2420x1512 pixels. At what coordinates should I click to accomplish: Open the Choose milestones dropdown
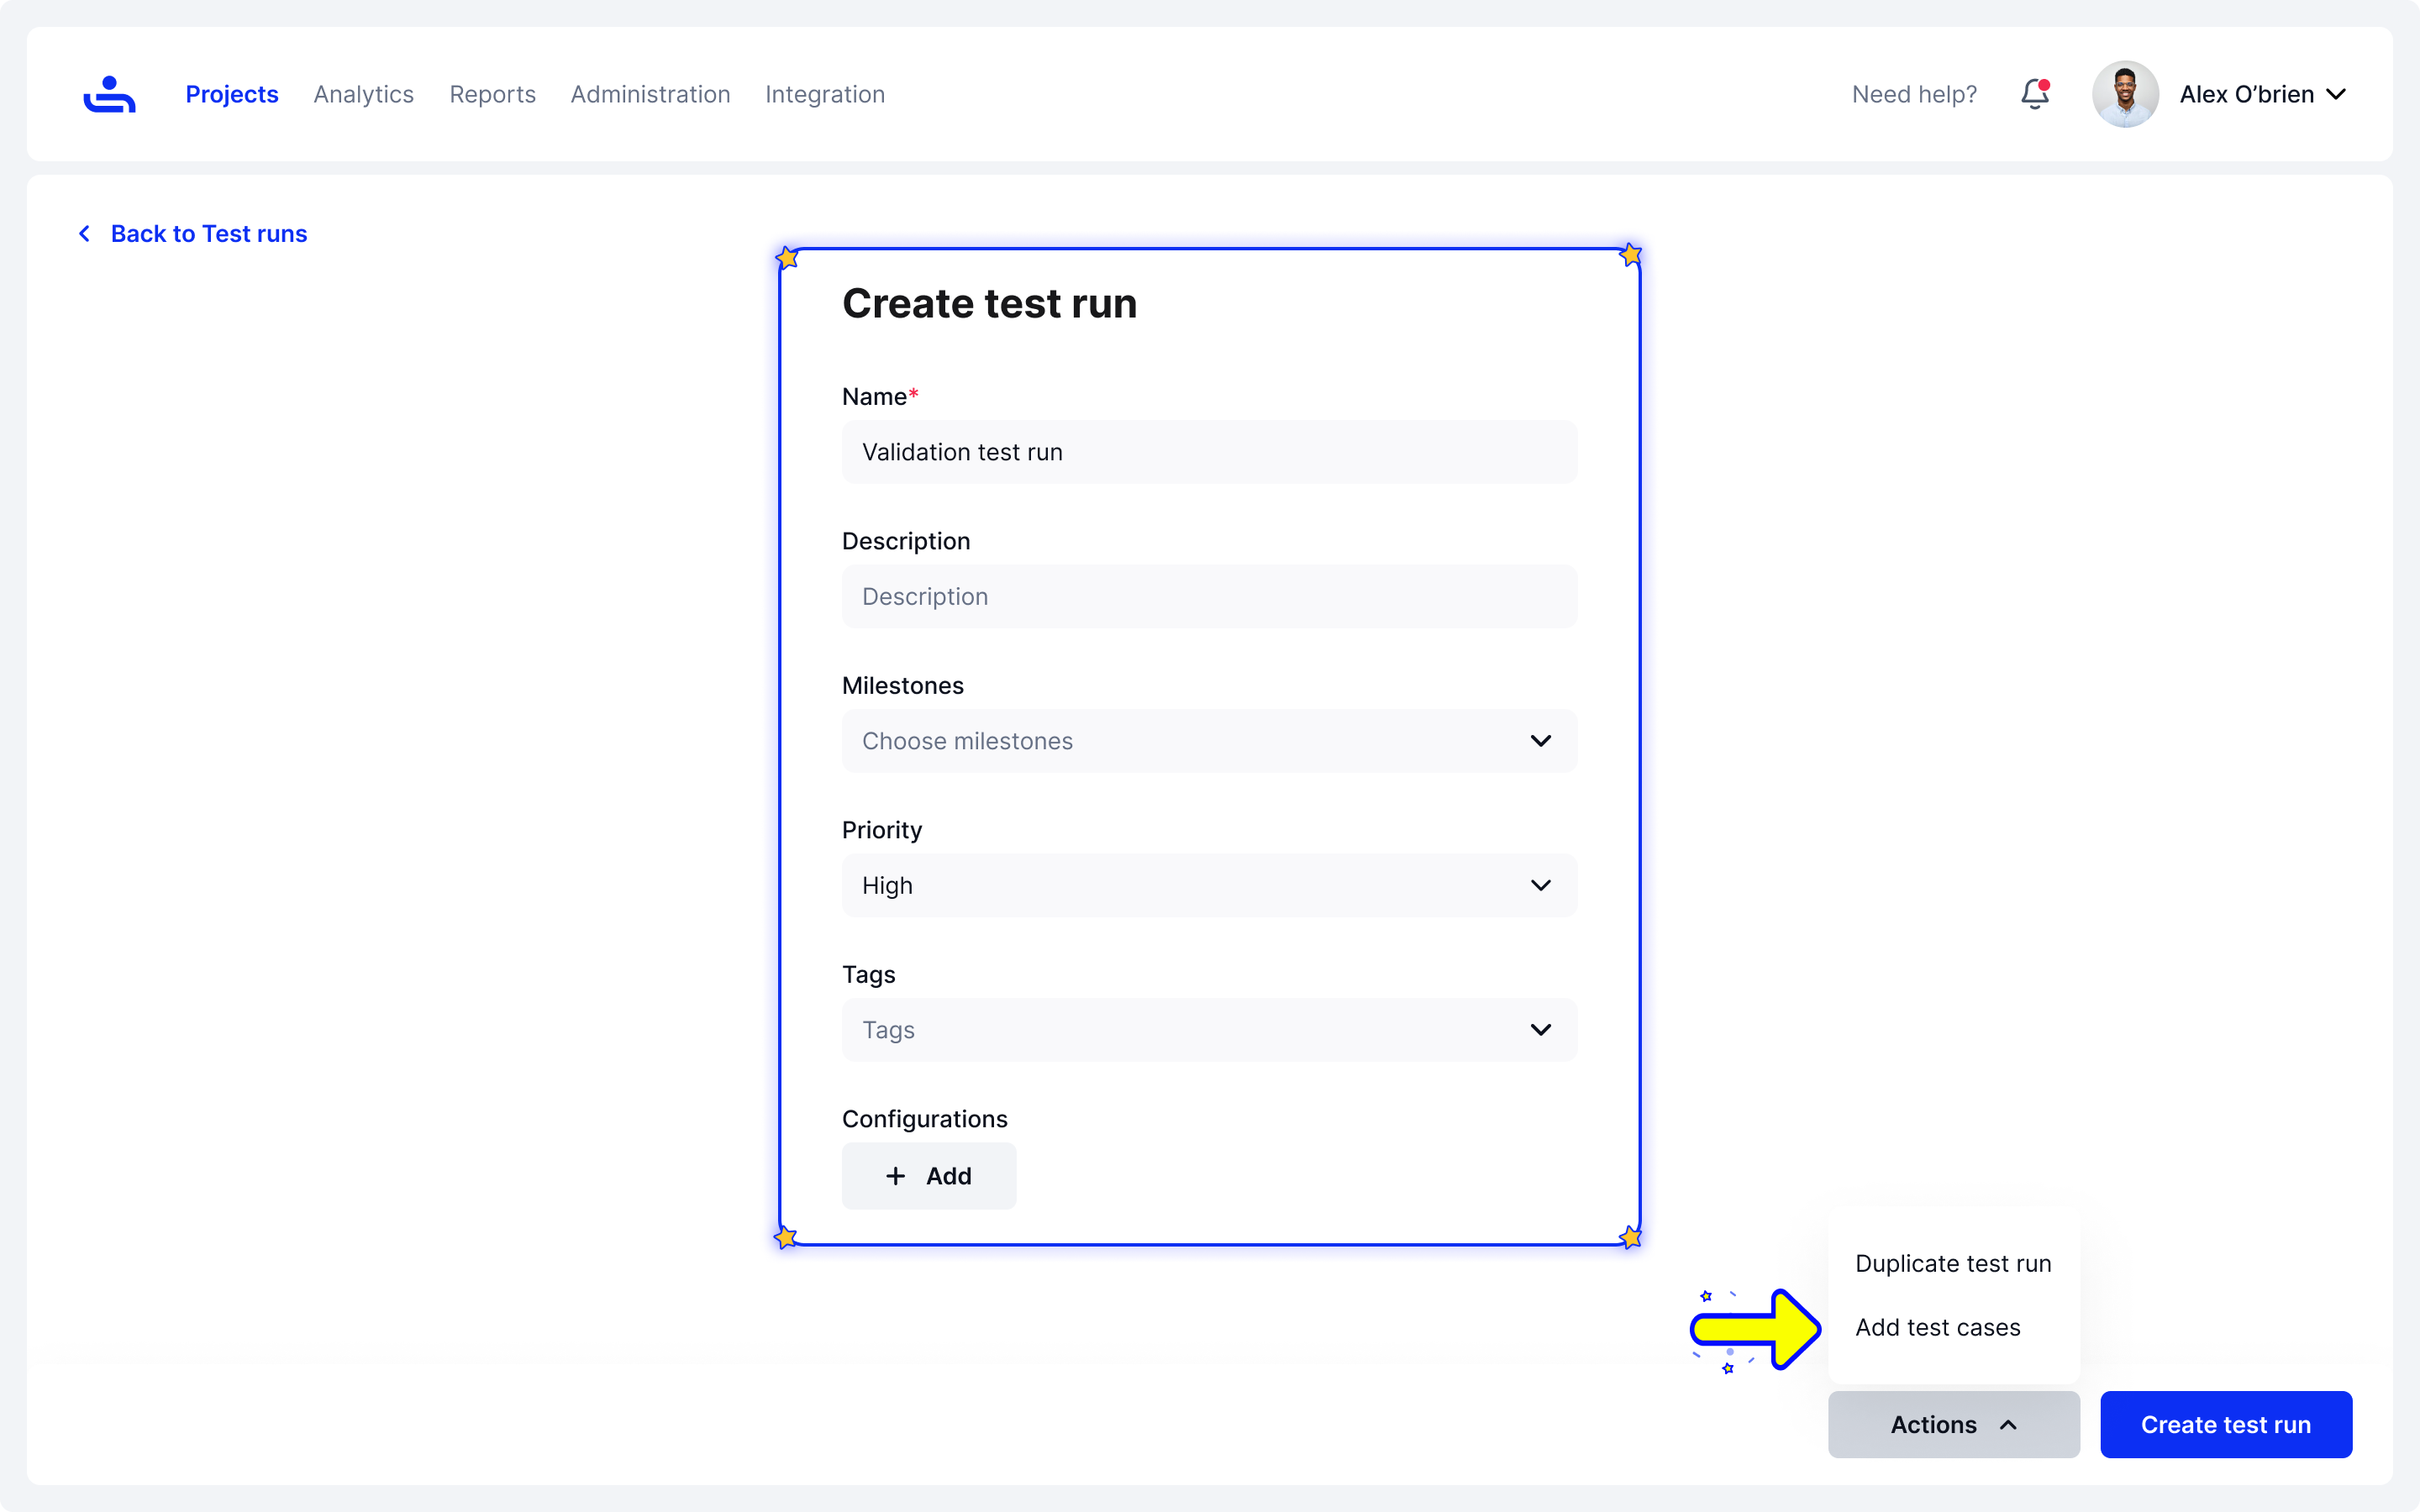tap(1208, 741)
